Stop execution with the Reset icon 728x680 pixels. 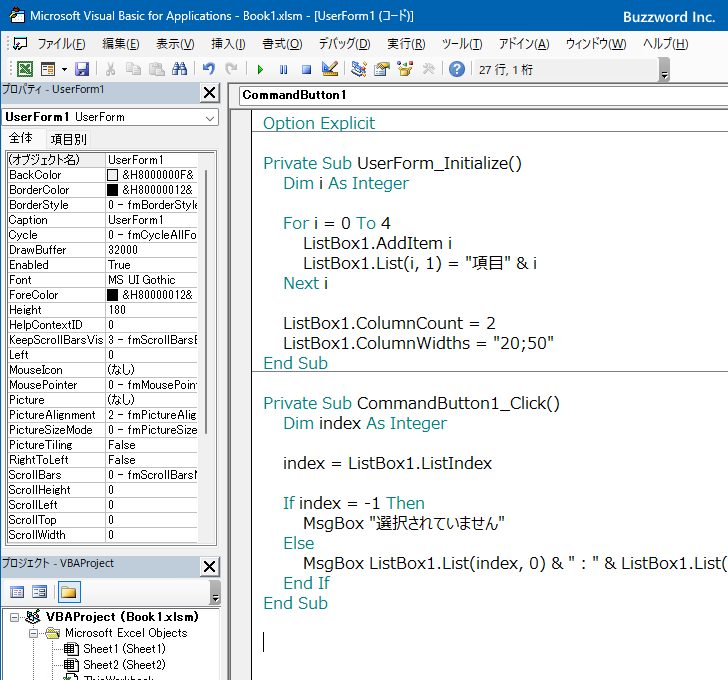click(306, 70)
